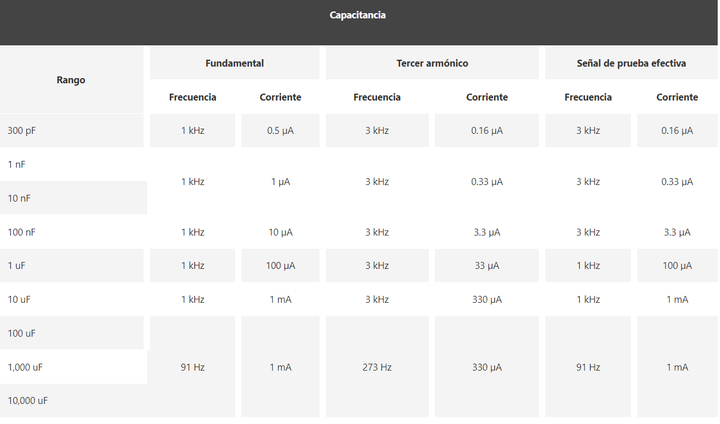Select the 10 nF range cell
This screenshot has width=720, height=424.
(20, 198)
